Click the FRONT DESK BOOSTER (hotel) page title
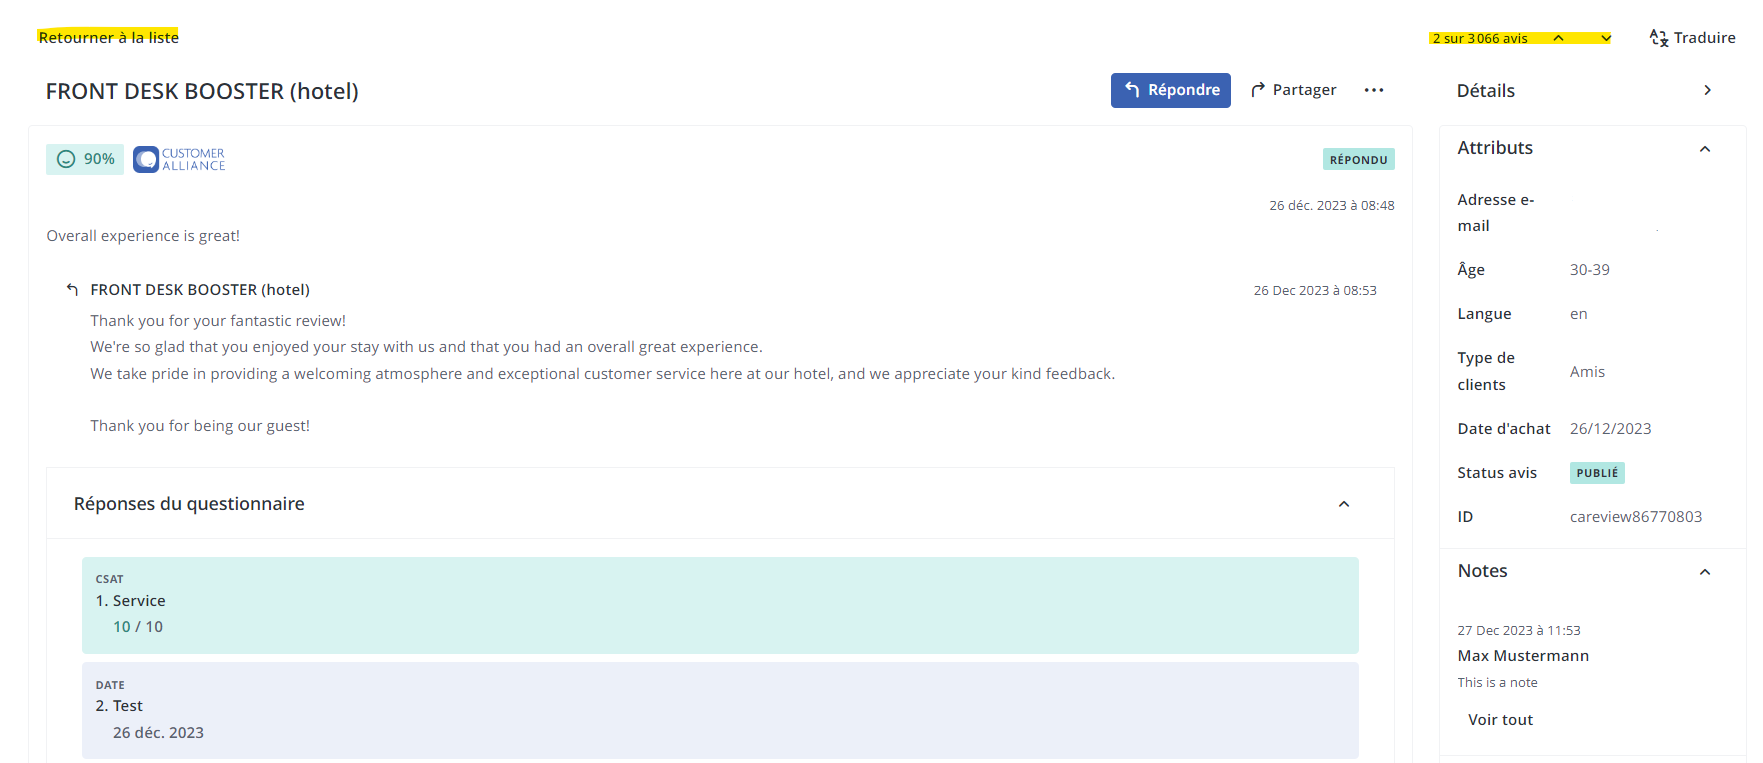Image resolution: width=1763 pixels, height=763 pixels. 202,91
